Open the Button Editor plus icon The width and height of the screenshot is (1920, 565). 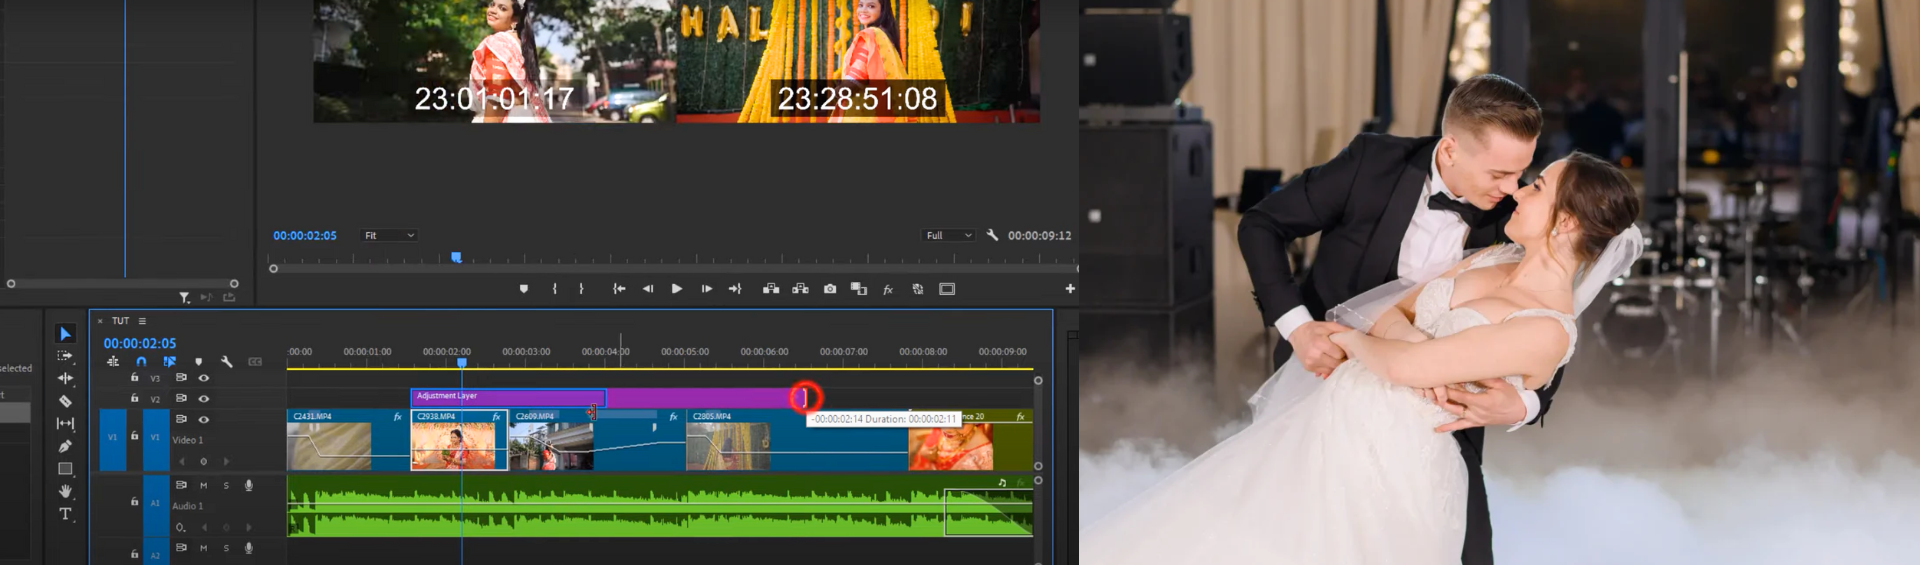(x=1070, y=289)
